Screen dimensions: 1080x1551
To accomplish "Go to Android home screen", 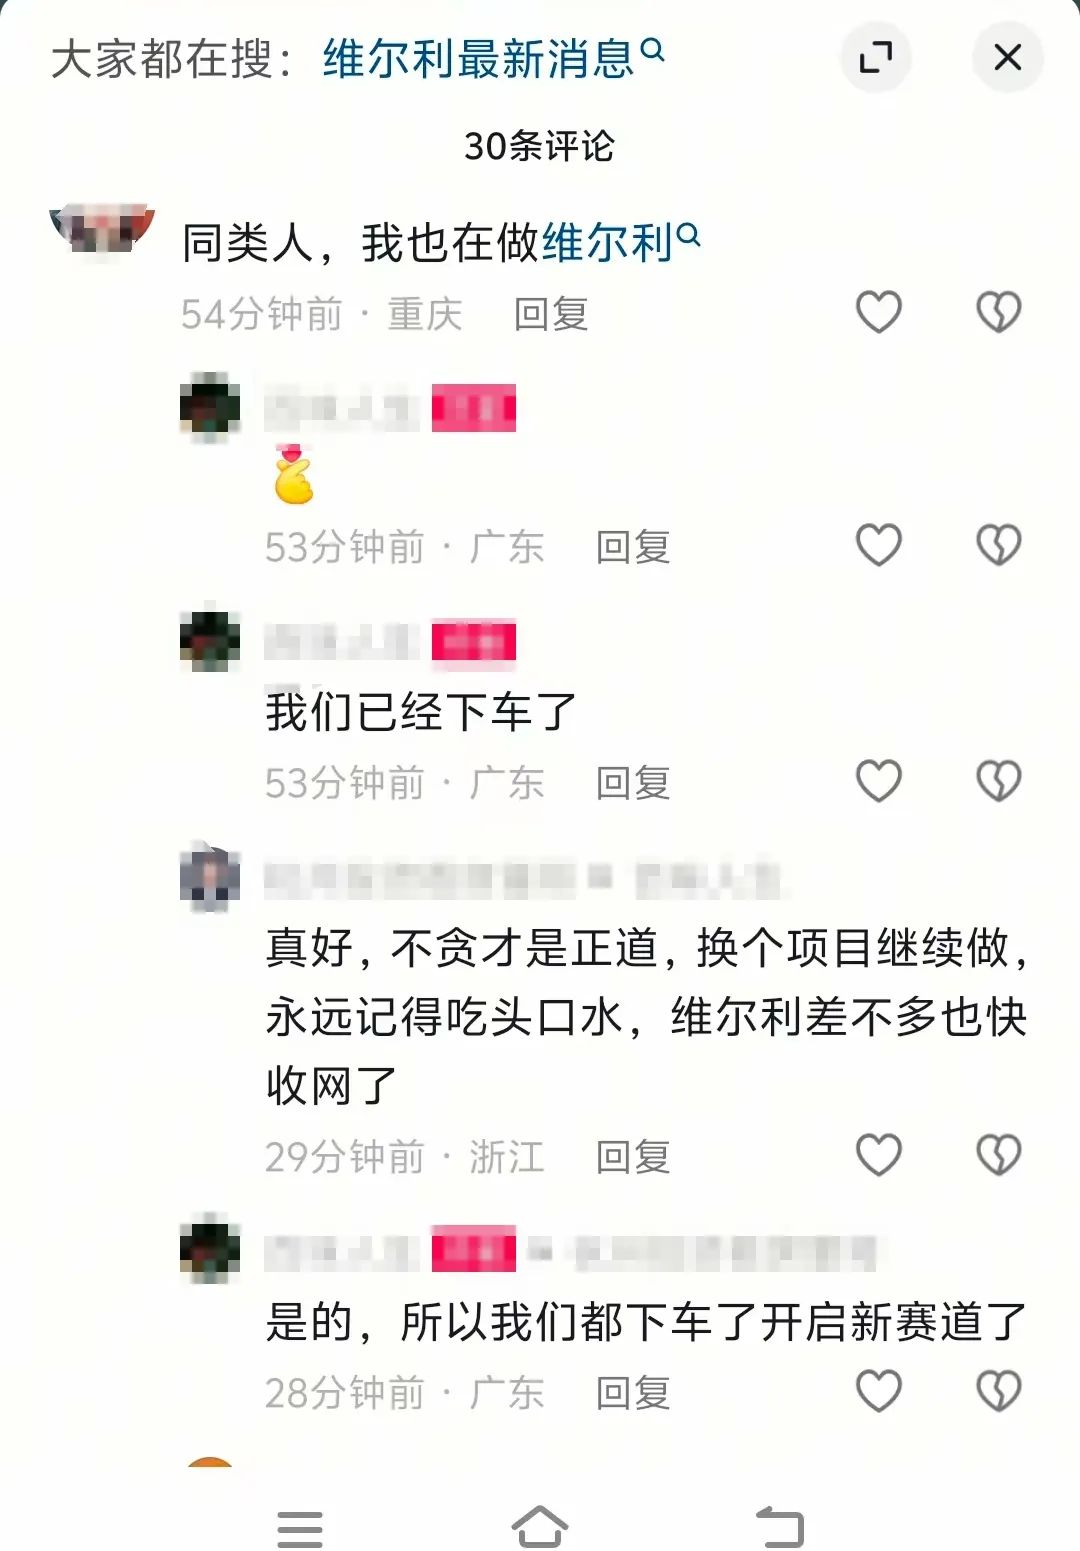I will click(540, 1527).
